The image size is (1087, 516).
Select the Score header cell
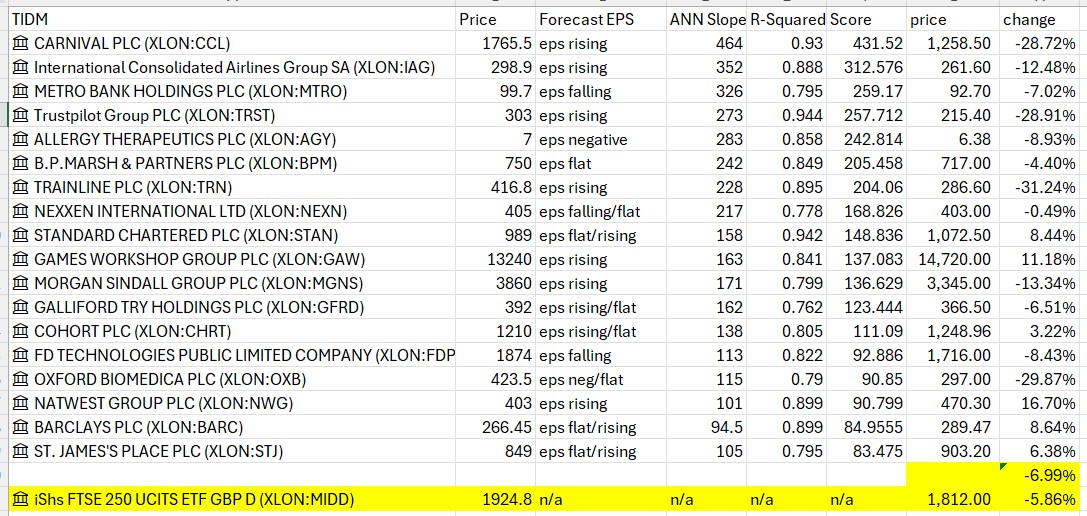[x=867, y=19]
